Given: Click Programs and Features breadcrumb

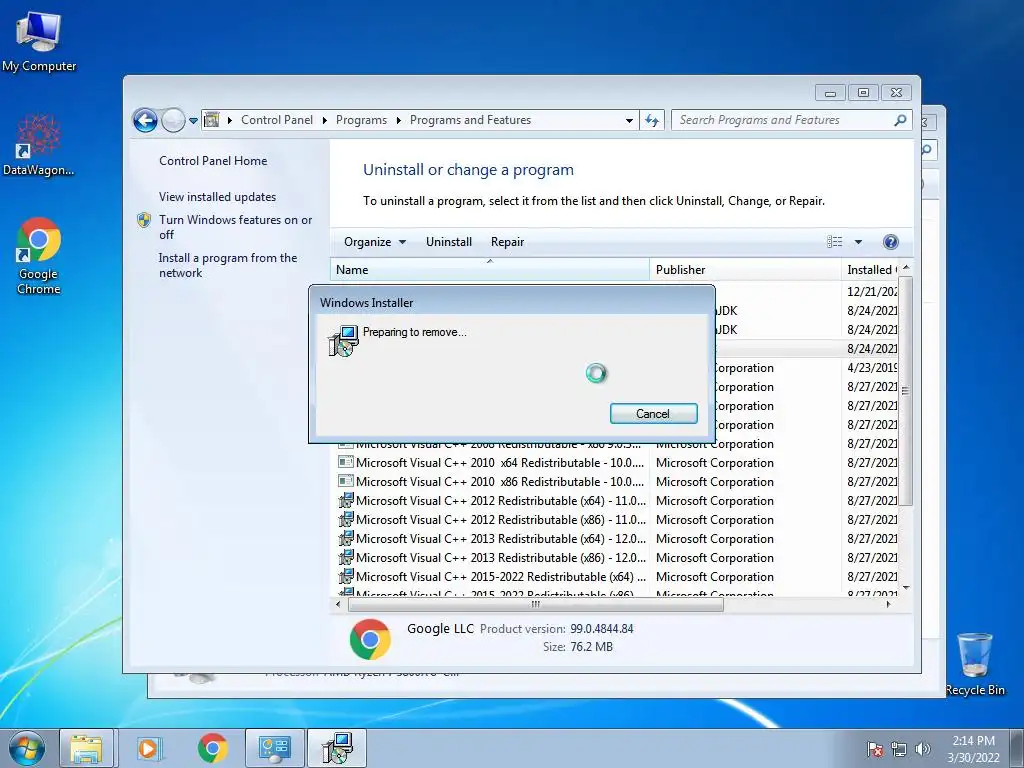Looking at the screenshot, I should click(470, 120).
